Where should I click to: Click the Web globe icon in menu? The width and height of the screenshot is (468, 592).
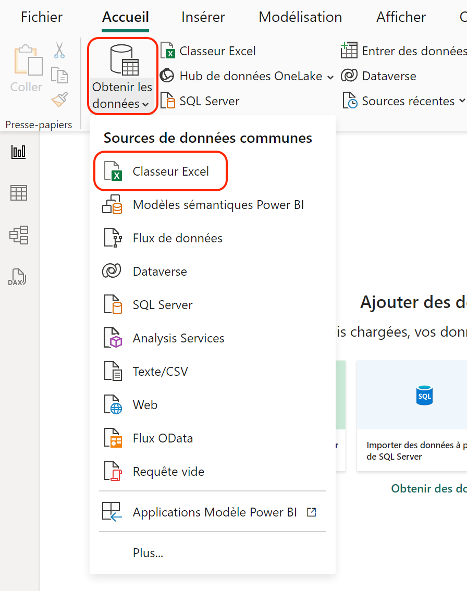click(x=113, y=405)
